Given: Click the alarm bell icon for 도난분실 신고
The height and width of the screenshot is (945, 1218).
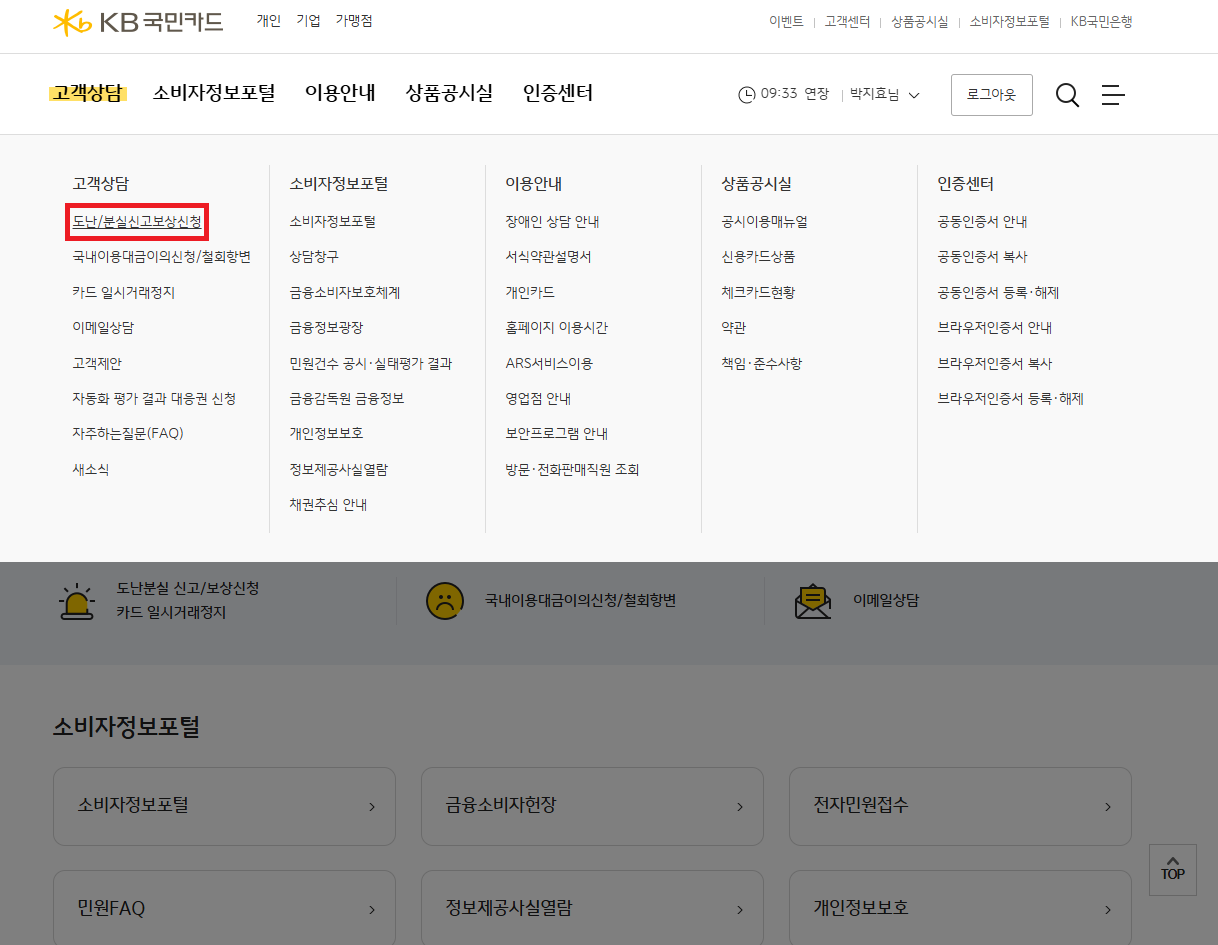Looking at the screenshot, I should click(x=75, y=600).
